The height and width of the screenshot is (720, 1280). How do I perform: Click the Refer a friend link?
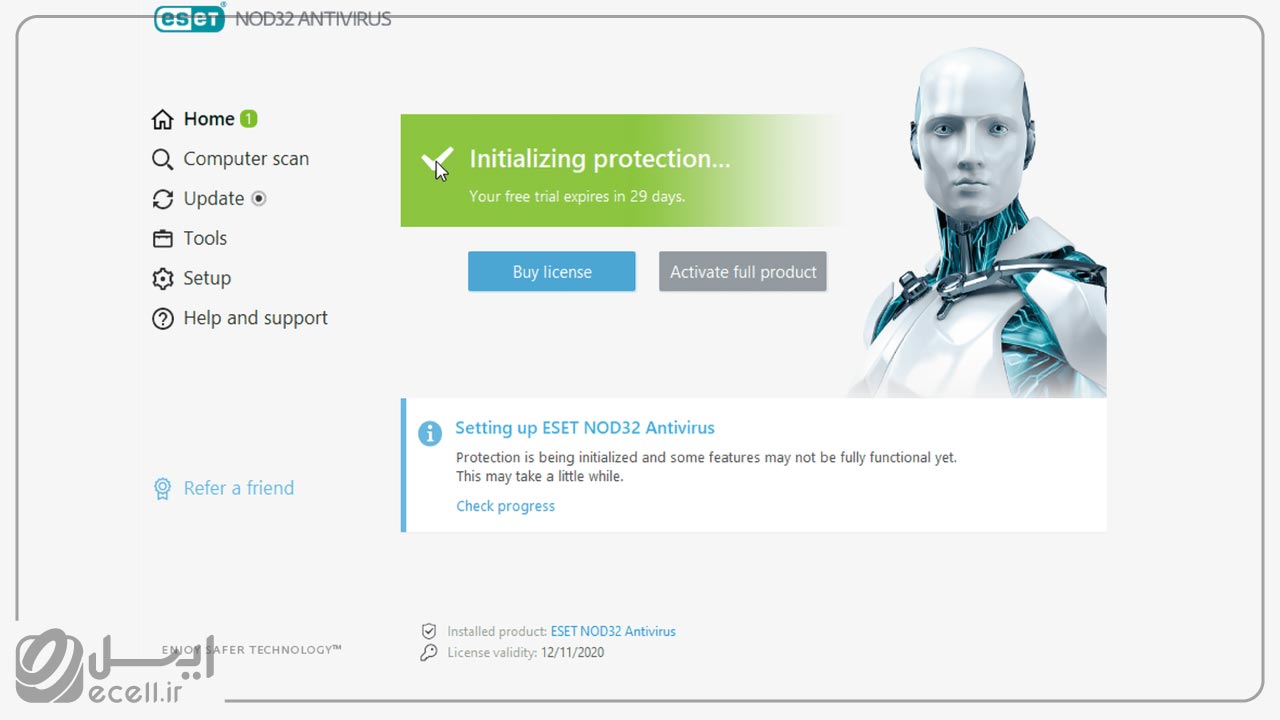tap(238, 488)
